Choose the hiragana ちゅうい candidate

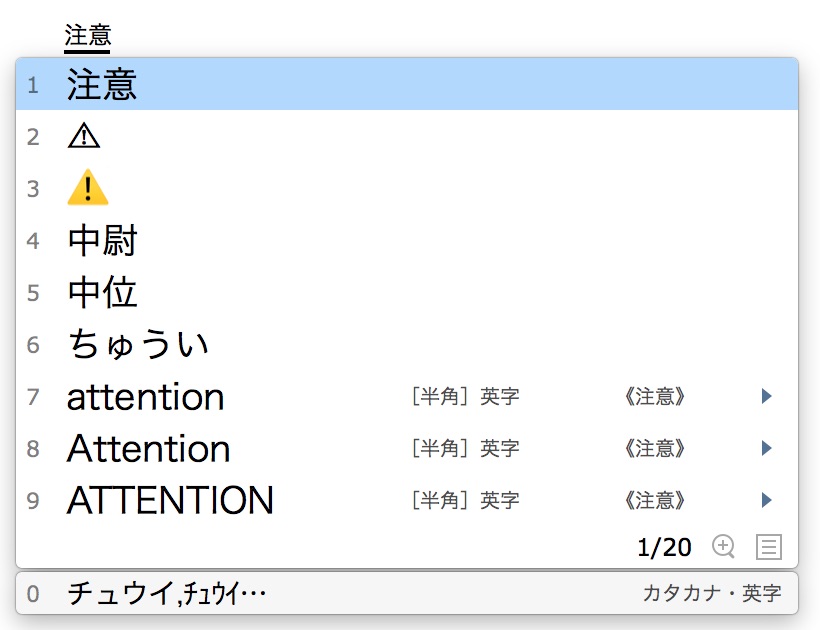point(138,345)
